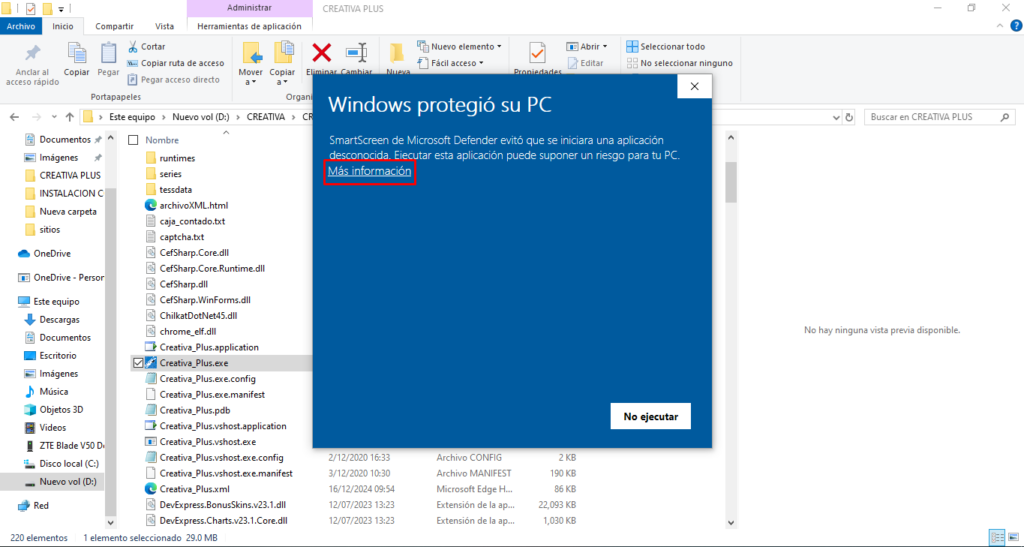Open the Vista ribbon tab

165,26
